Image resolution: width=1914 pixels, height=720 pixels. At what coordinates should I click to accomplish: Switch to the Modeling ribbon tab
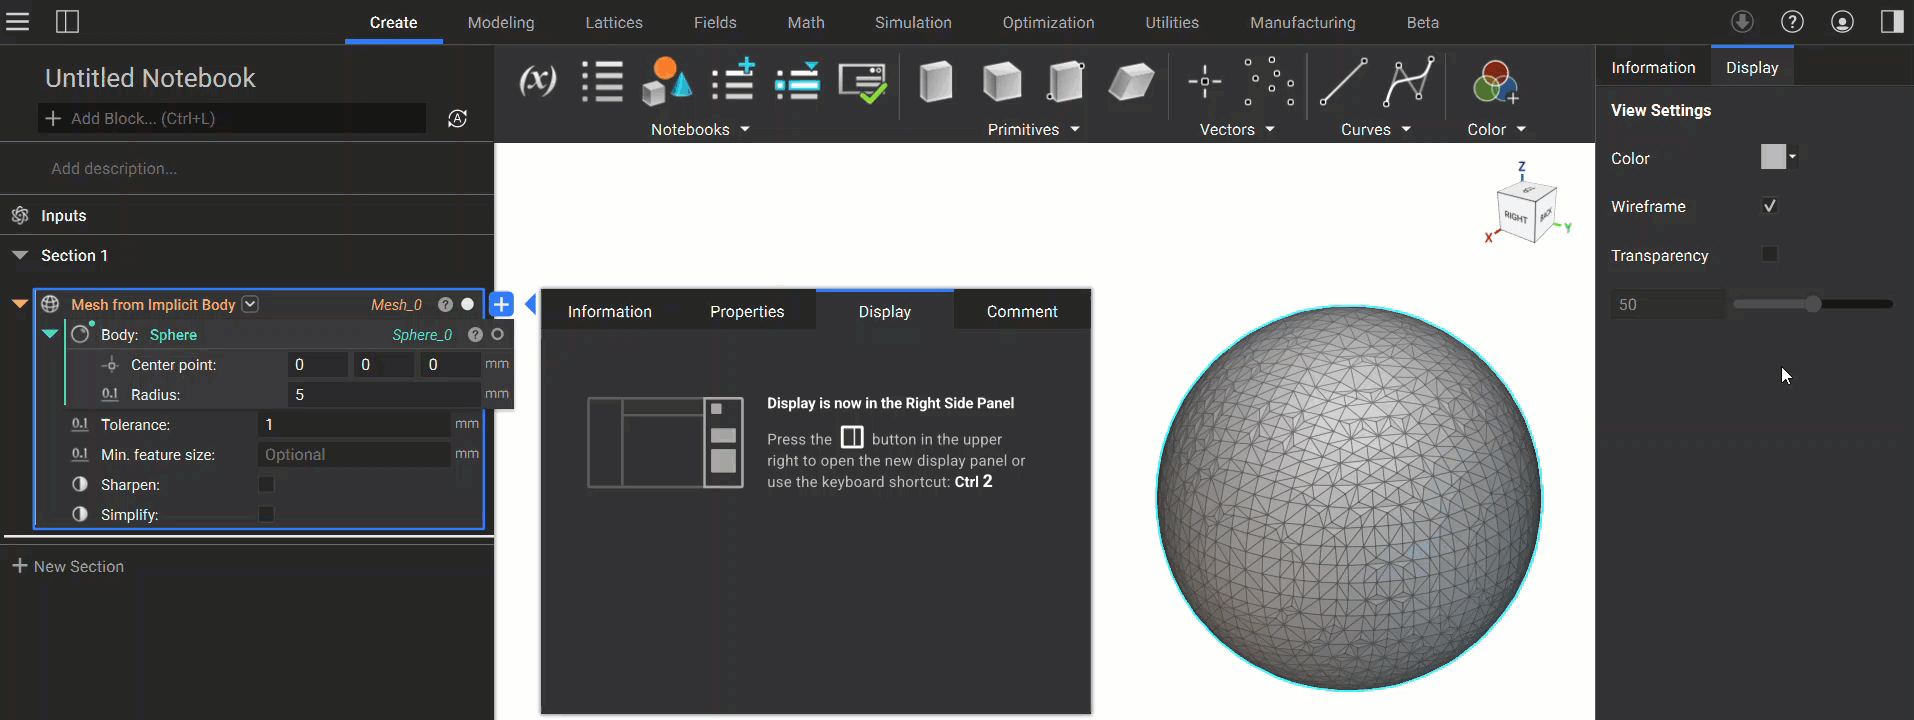pos(501,22)
